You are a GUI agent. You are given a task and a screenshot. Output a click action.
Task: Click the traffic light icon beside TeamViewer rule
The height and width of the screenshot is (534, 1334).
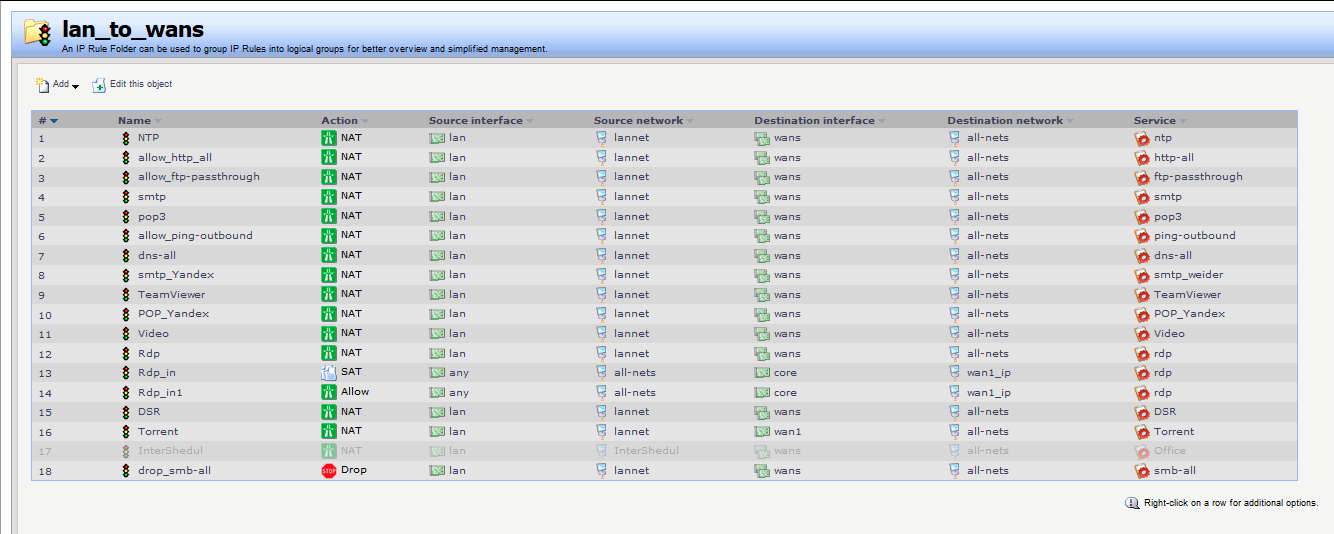(126, 295)
